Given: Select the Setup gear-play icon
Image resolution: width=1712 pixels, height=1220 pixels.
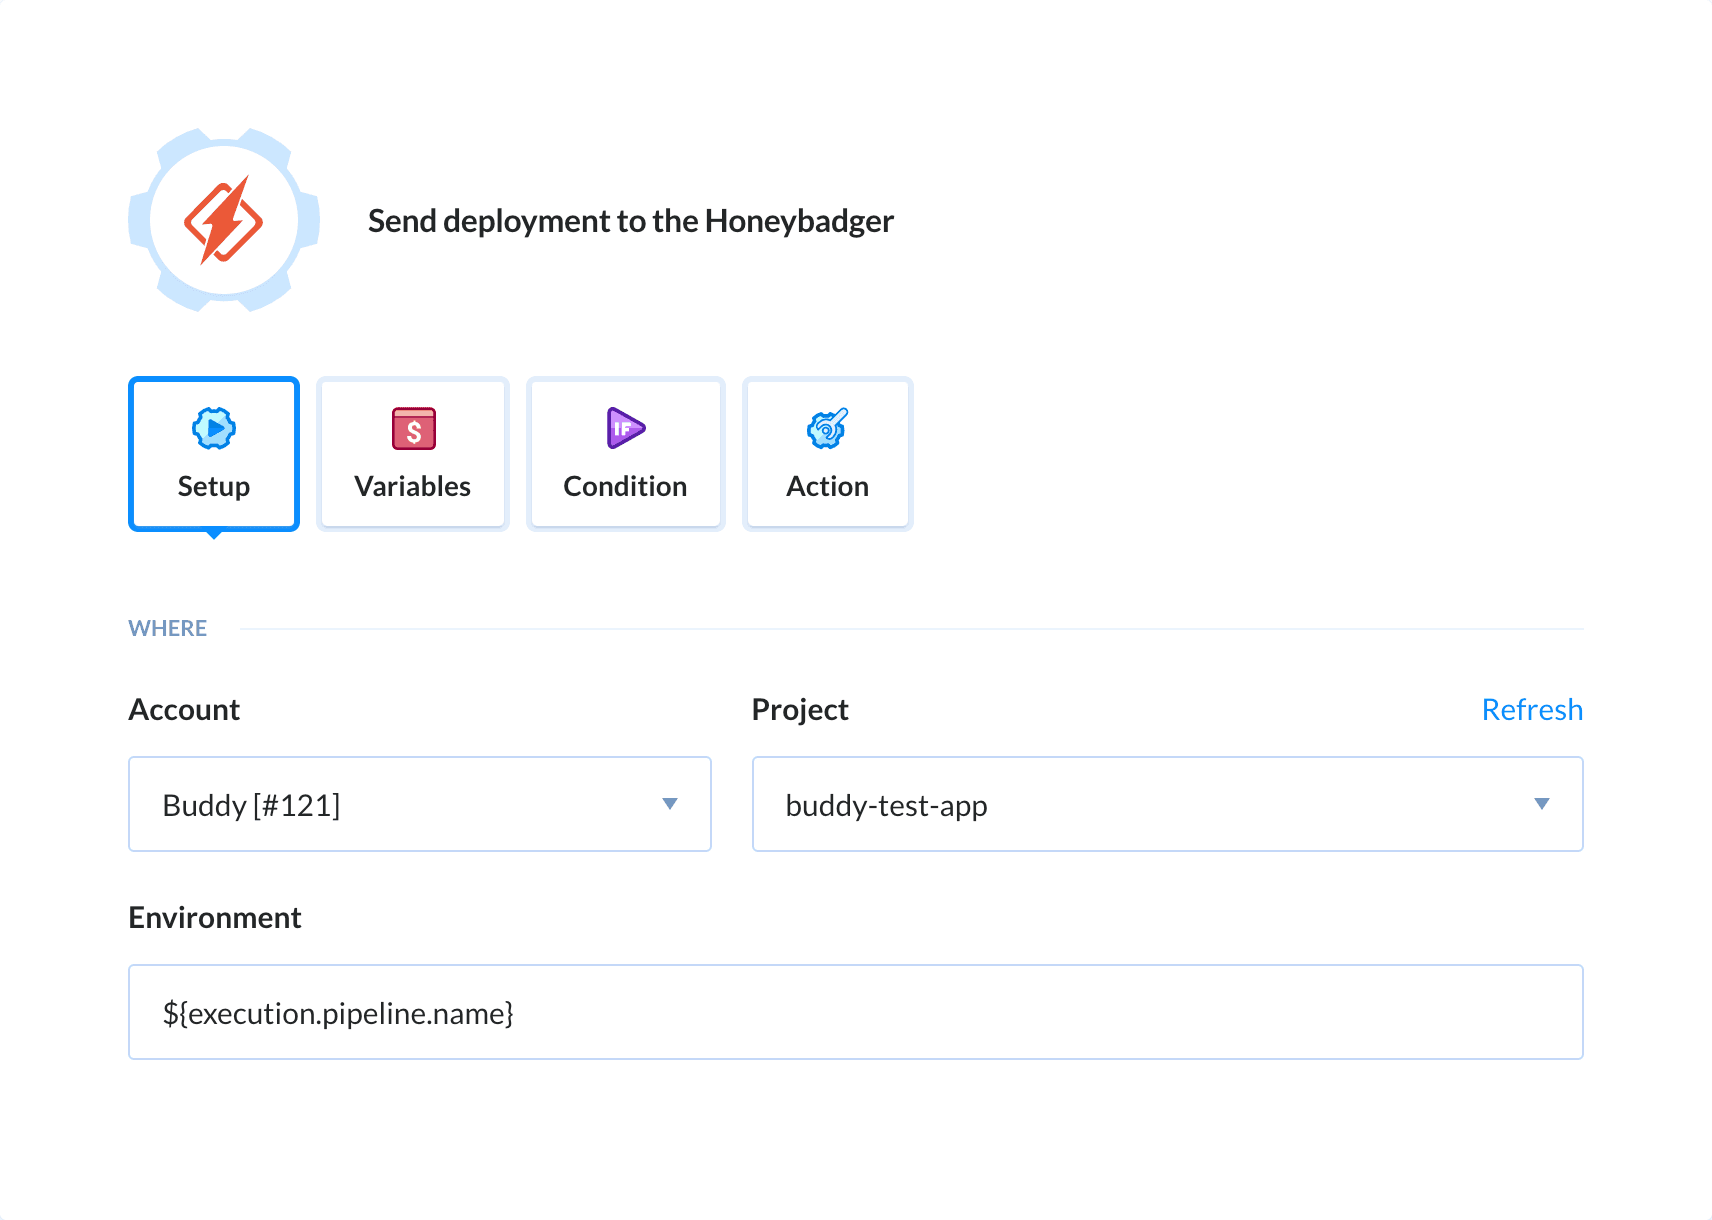Looking at the screenshot, I should (x=213, y=428).
